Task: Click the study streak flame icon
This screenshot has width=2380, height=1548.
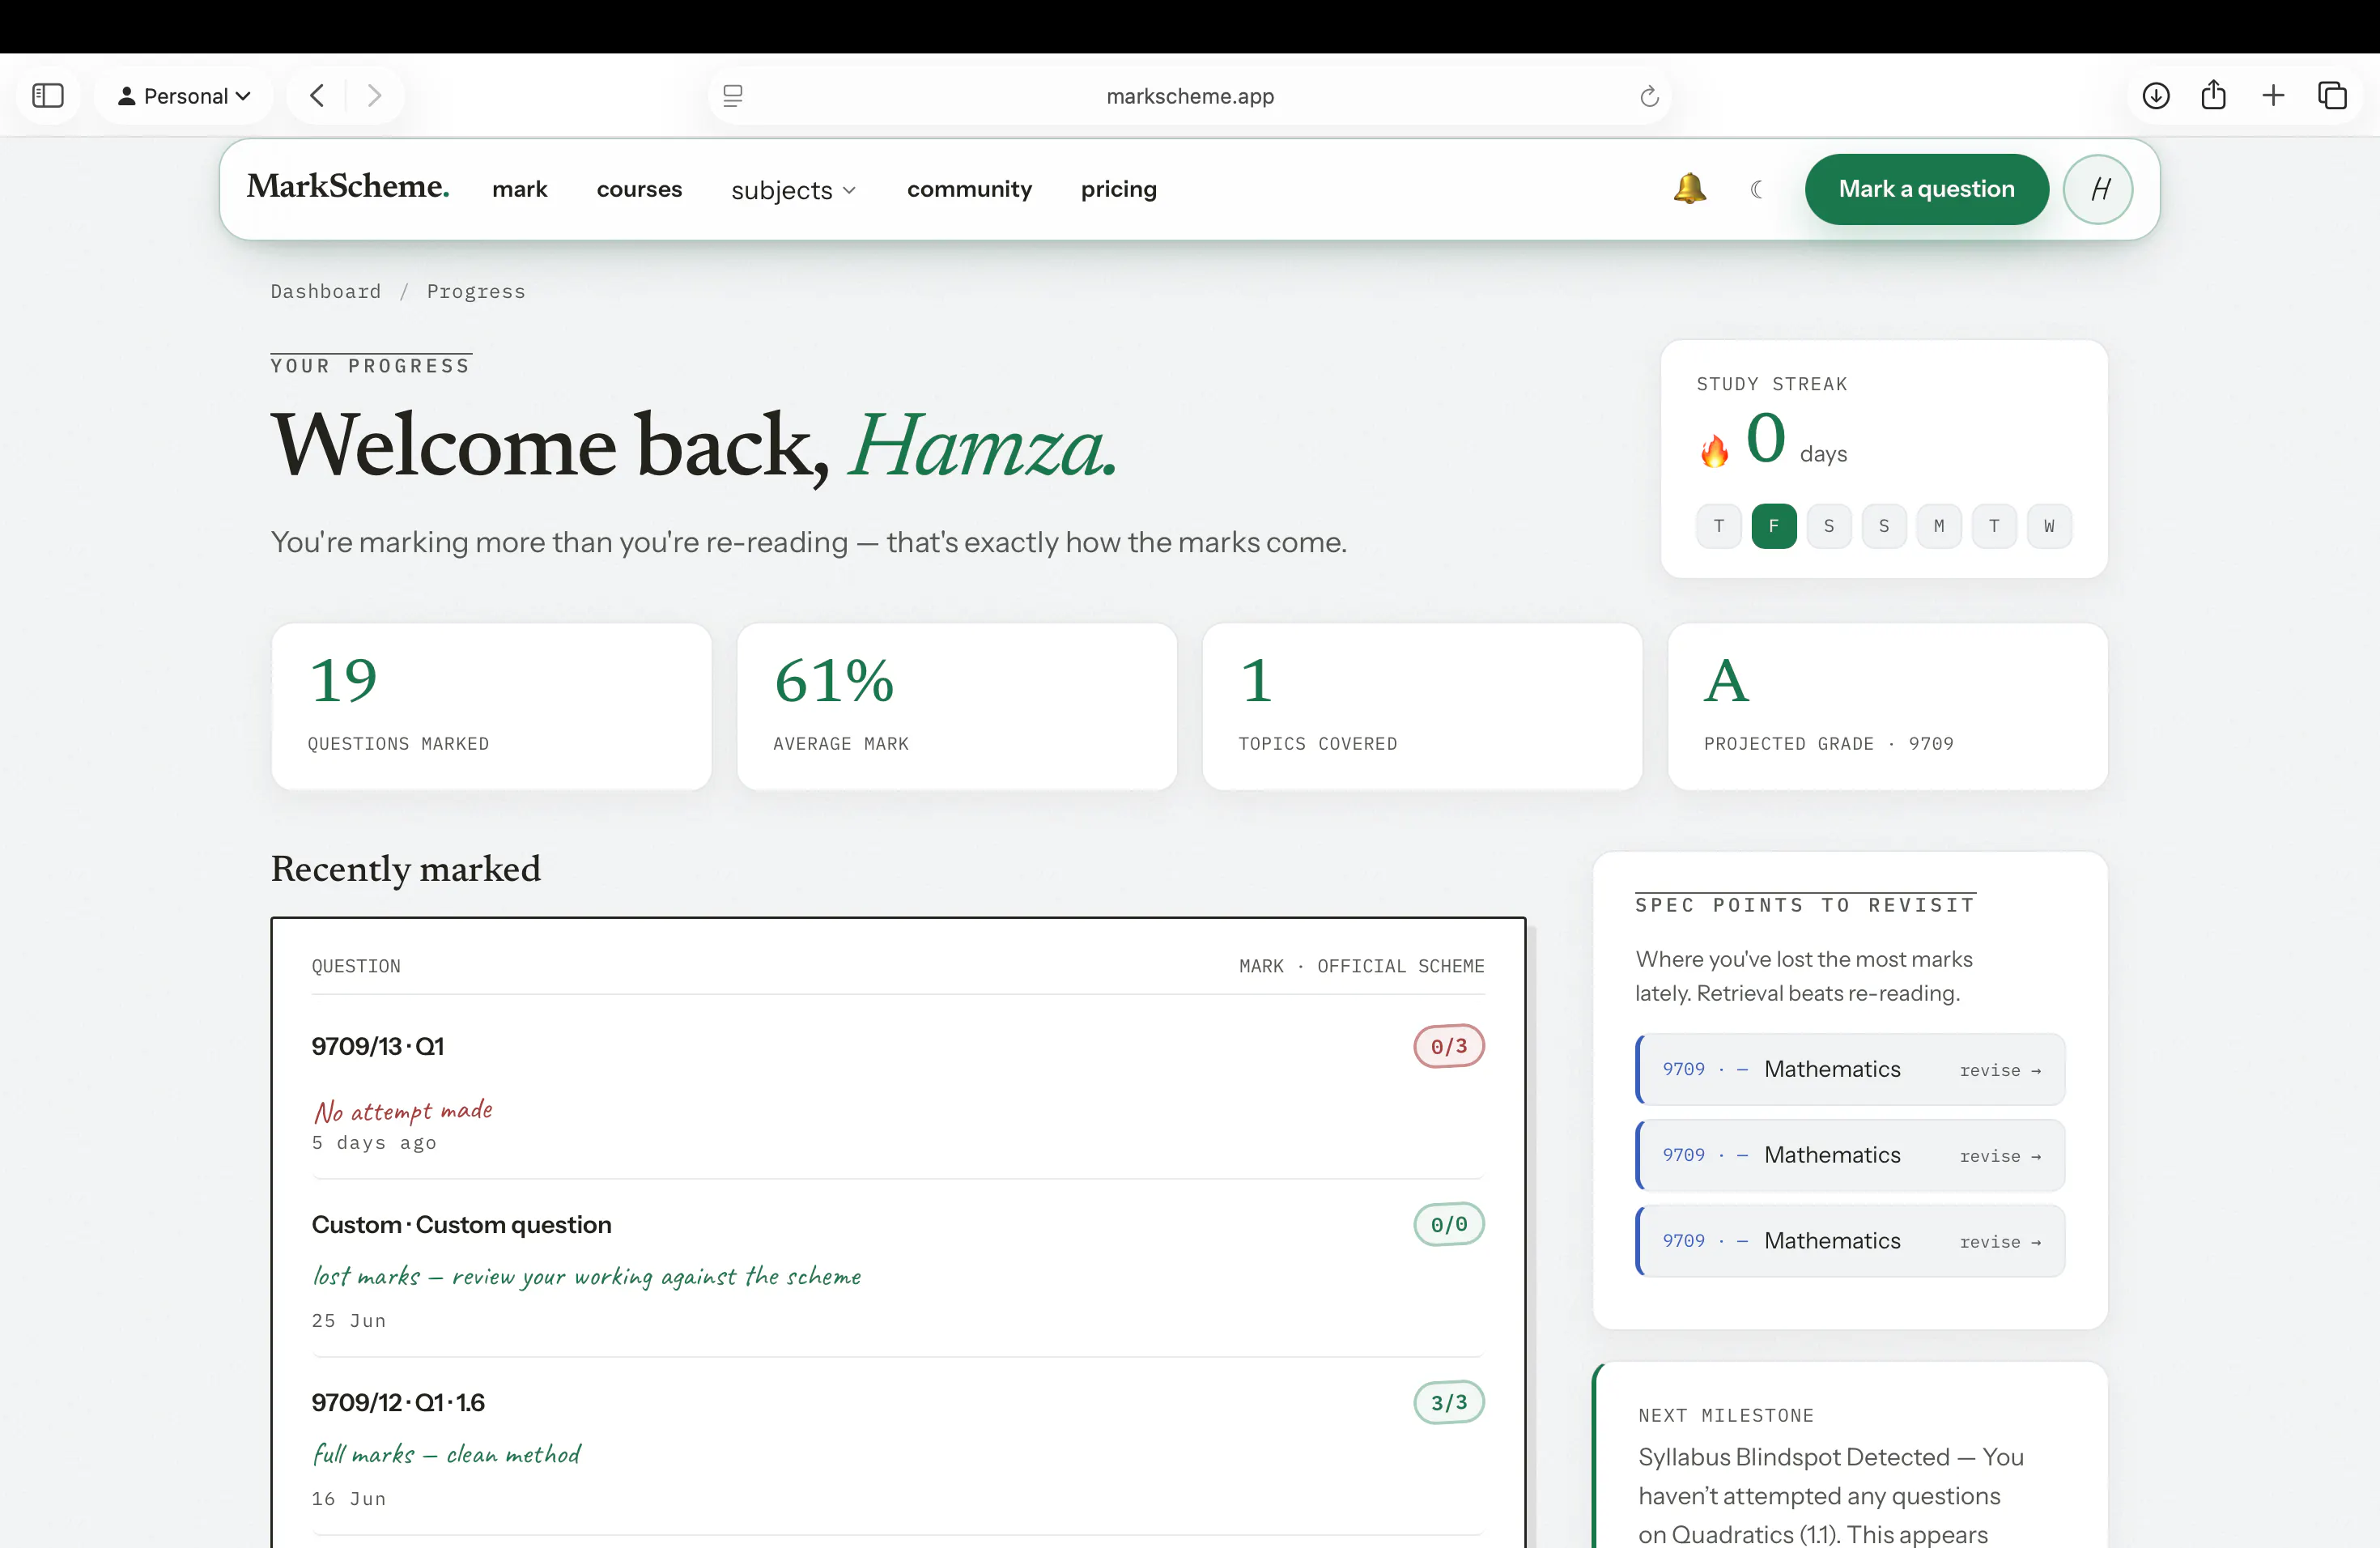Action: (x=1714, y=450)
